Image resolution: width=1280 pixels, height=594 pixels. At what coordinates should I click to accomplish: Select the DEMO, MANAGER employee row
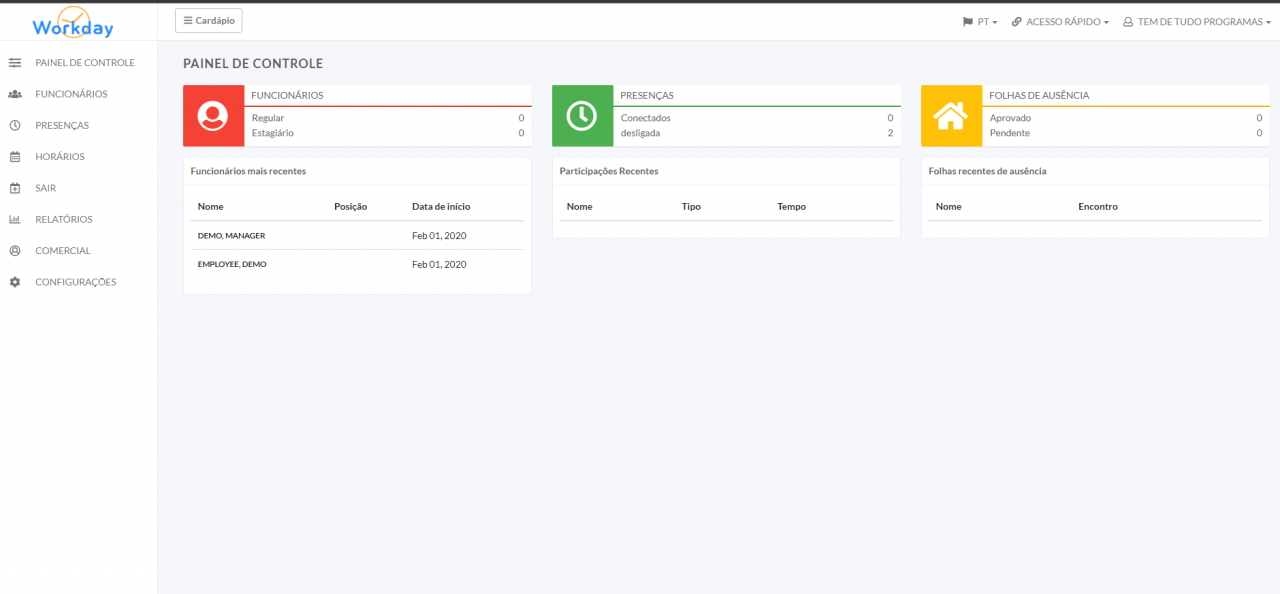231,236
